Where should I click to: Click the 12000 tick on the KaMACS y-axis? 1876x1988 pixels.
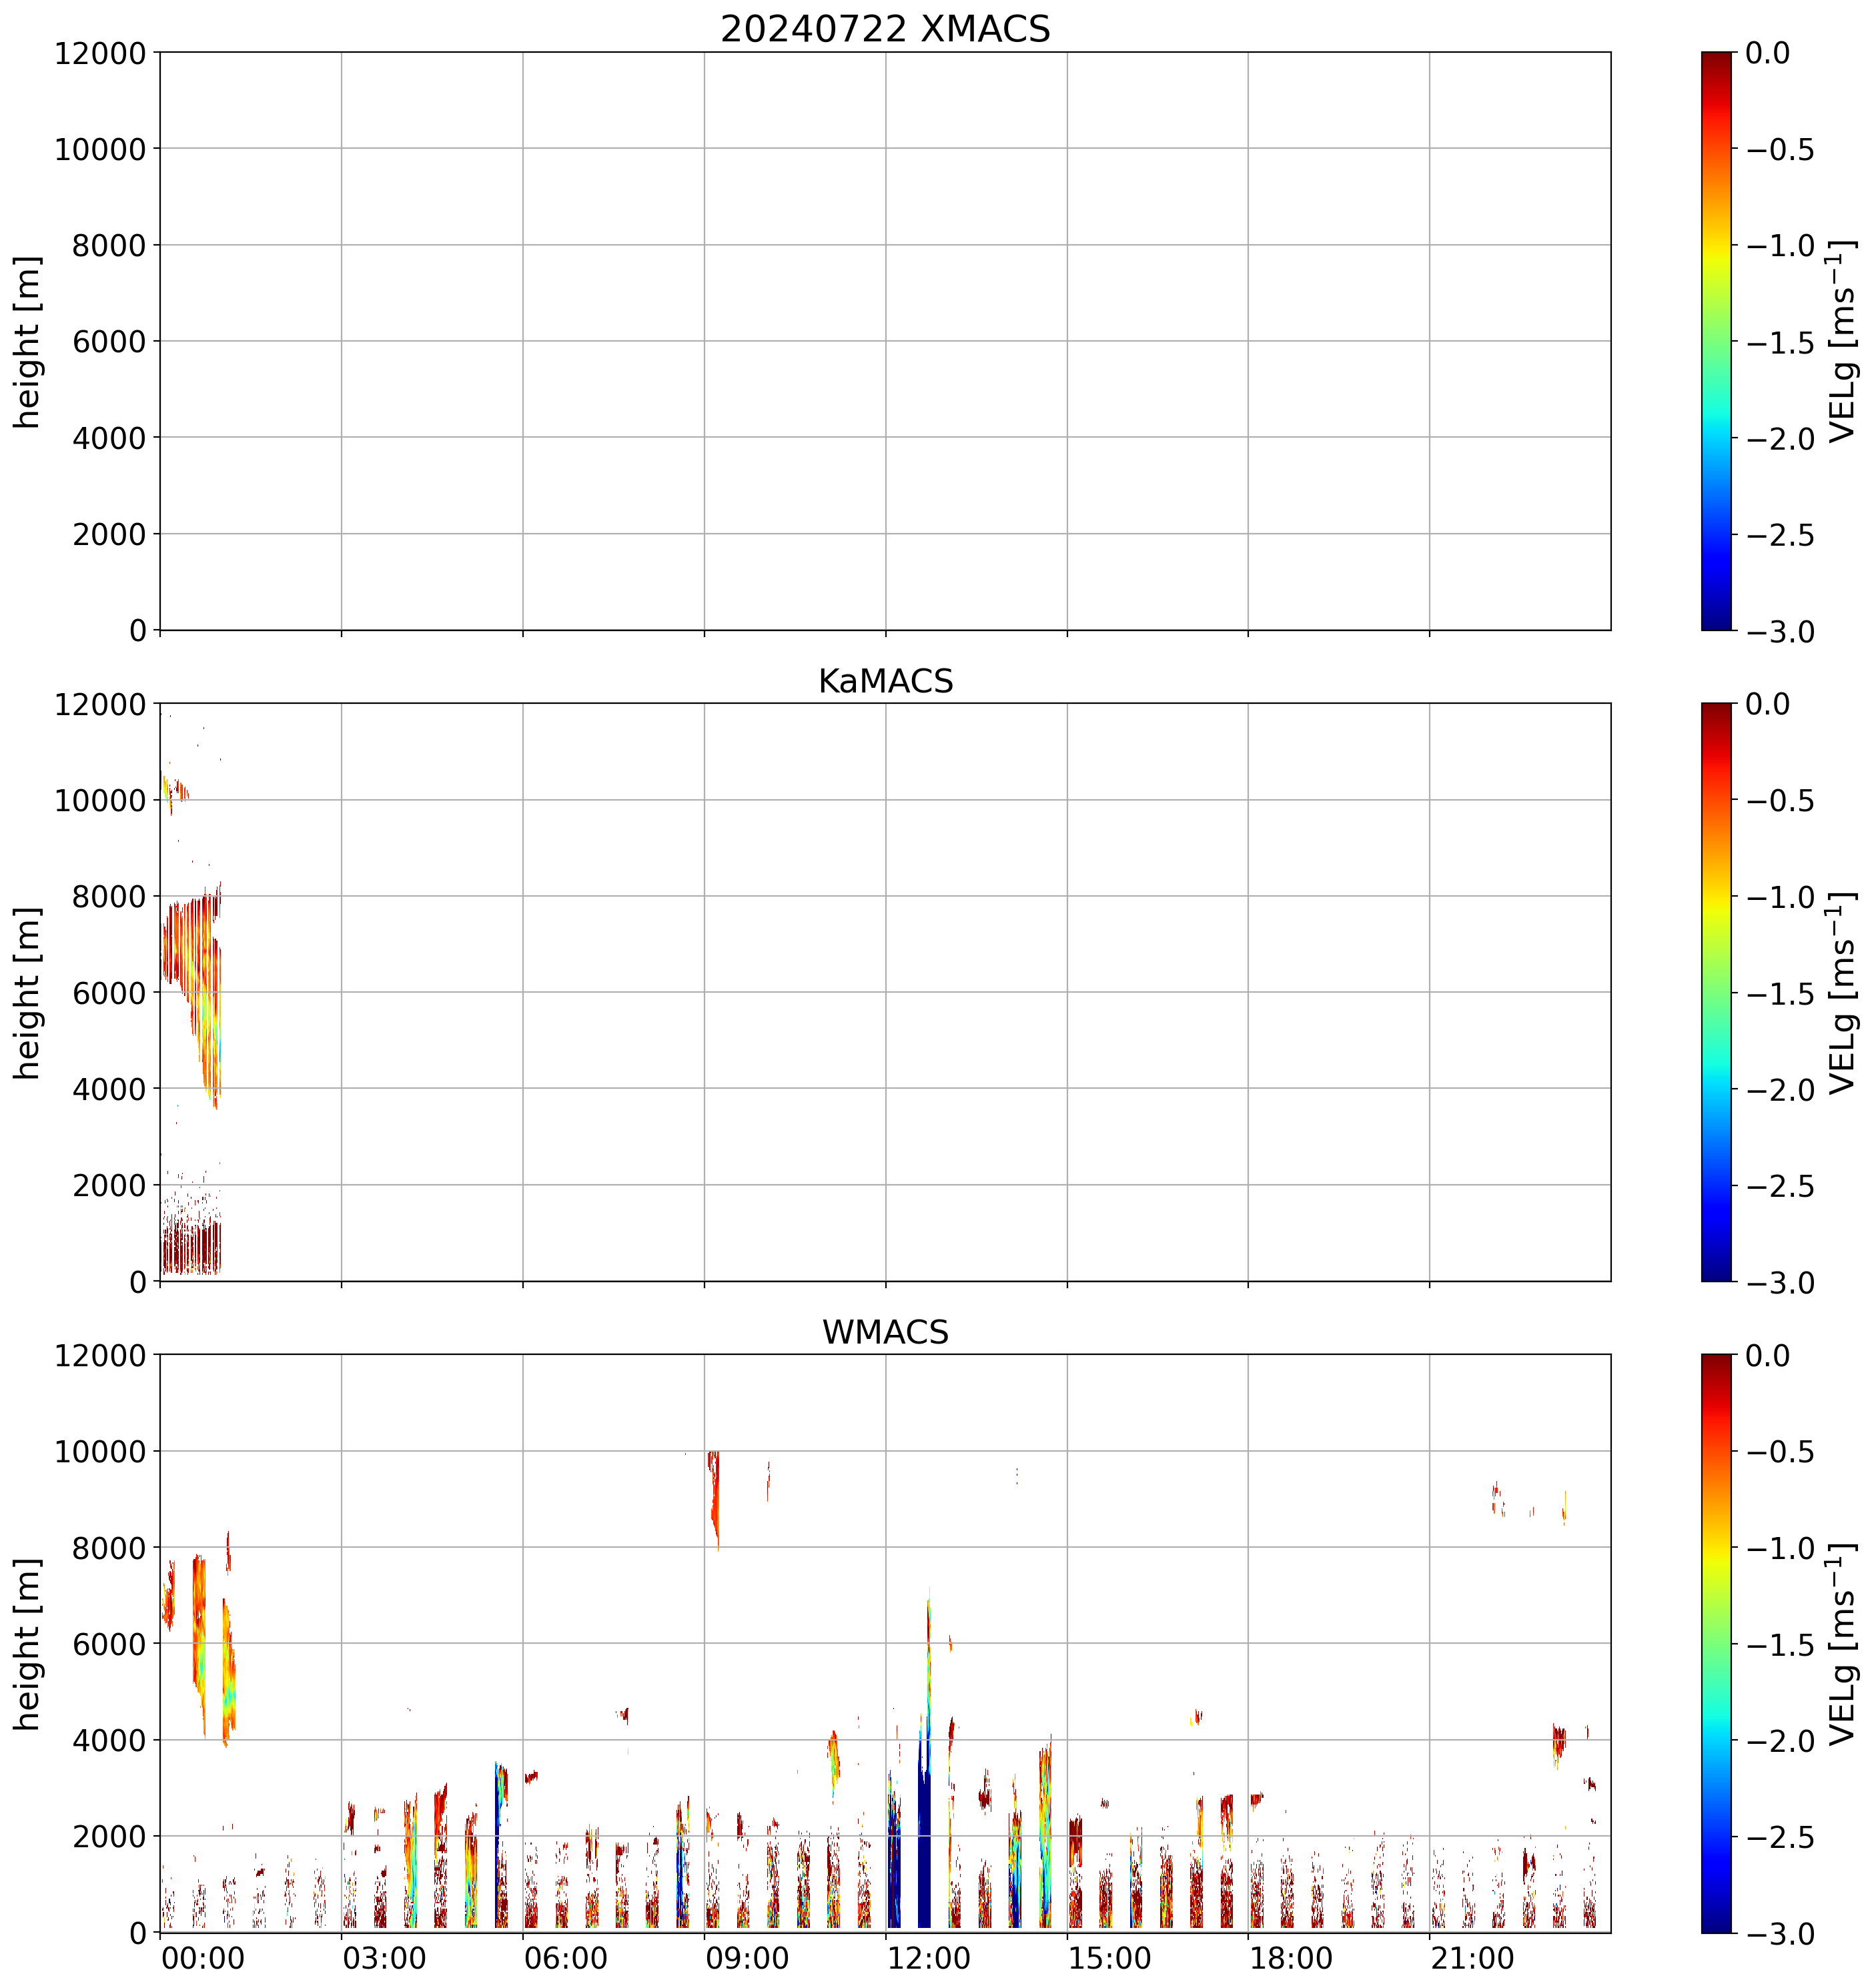point(100,705)
